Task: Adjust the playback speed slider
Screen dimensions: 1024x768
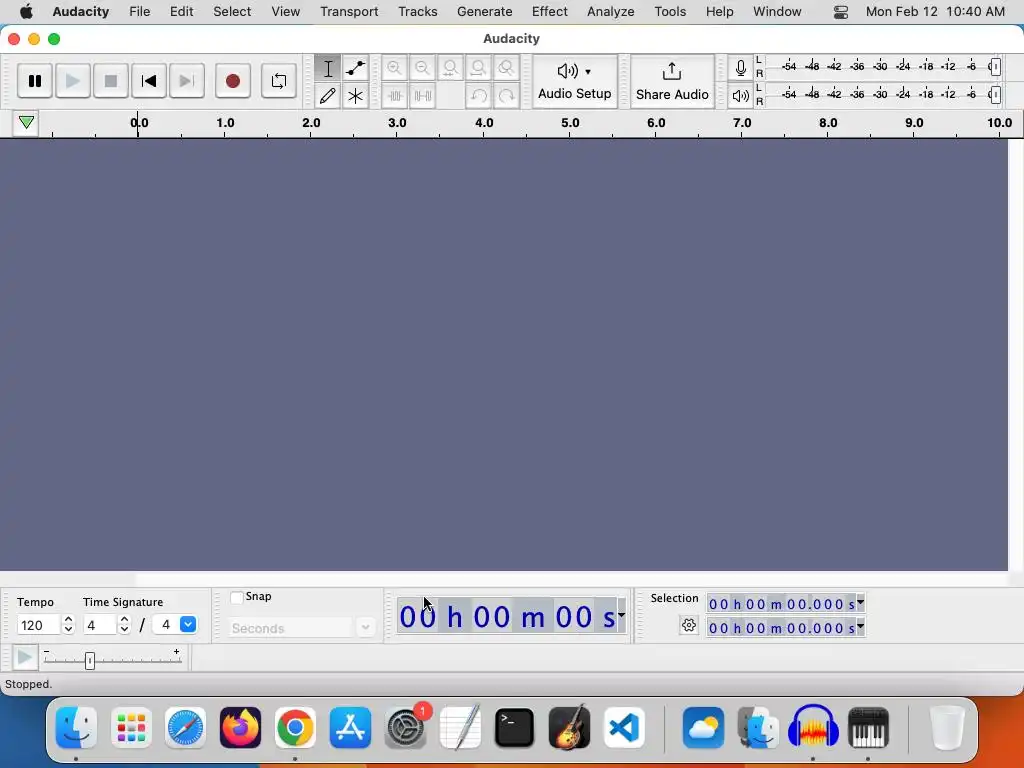Action: pyautogui.click(x=90, y=660)
